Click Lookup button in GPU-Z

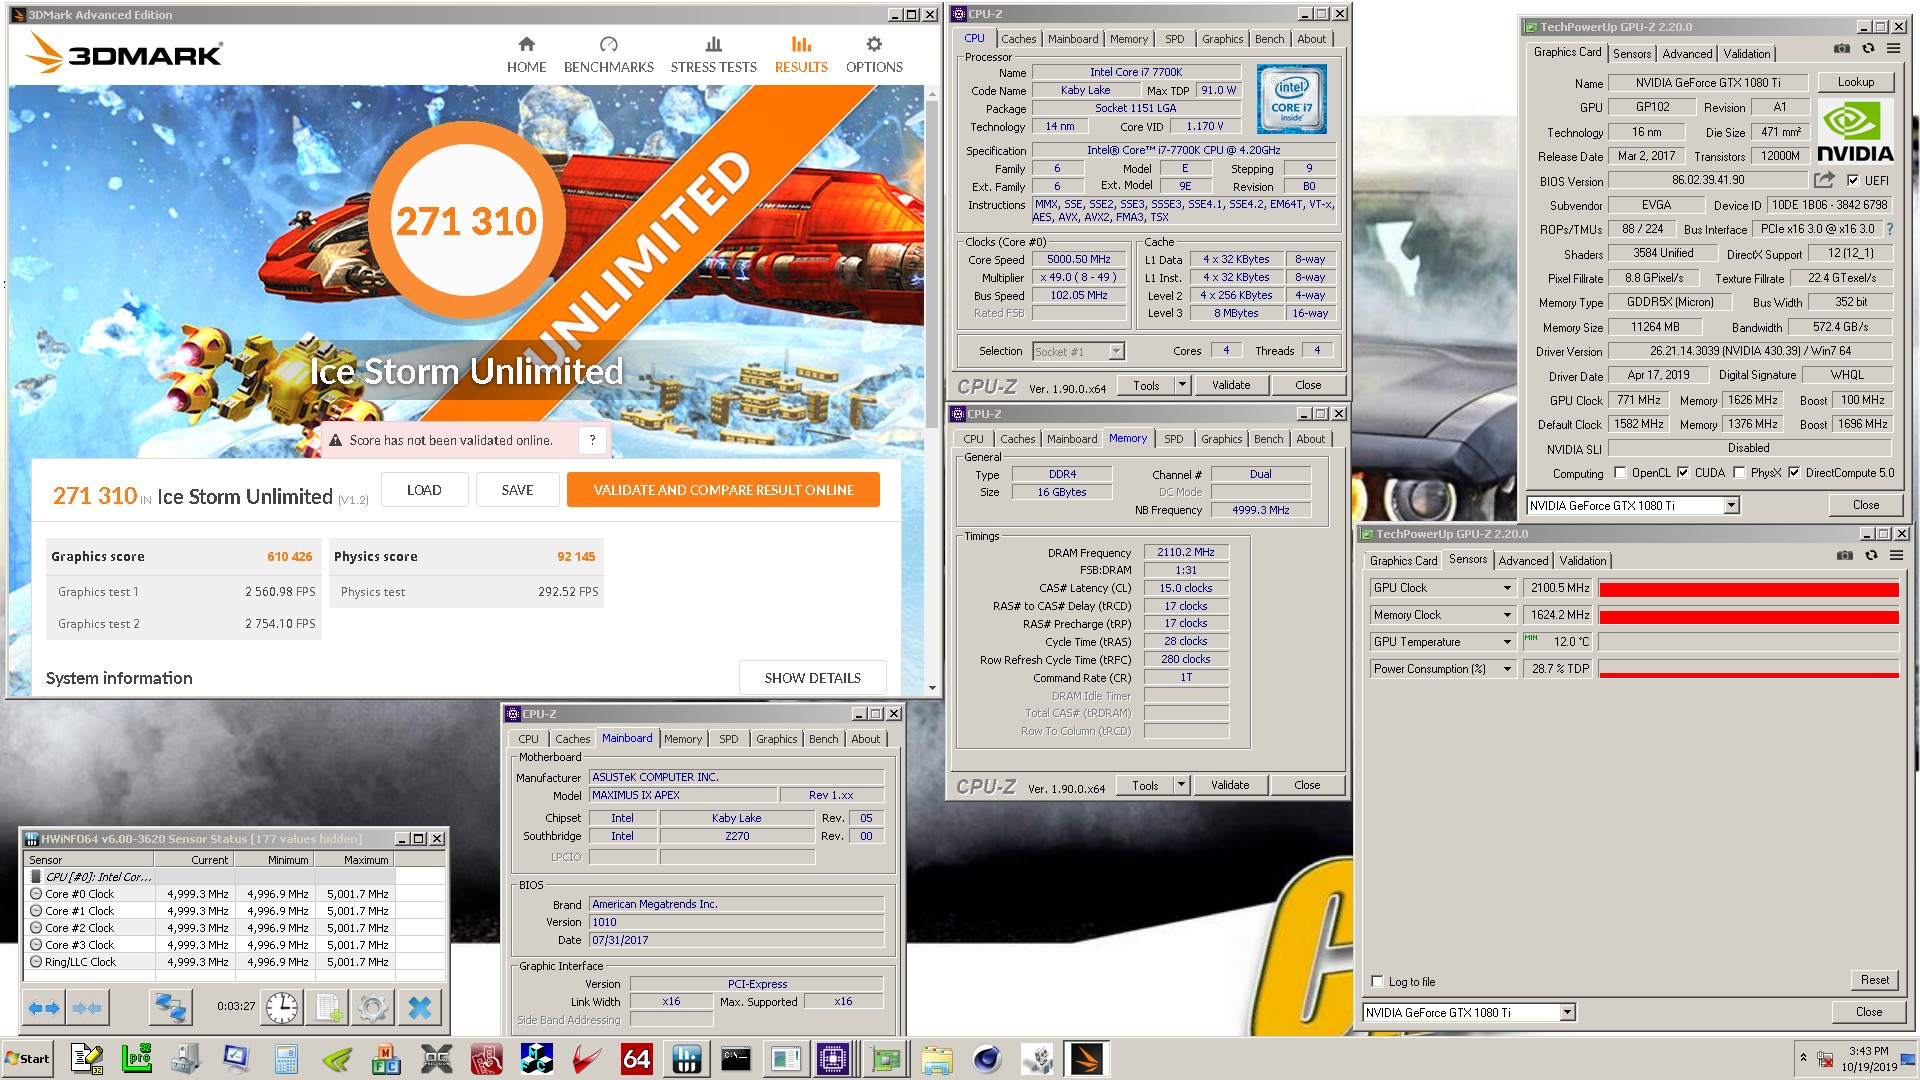click(x=1855, y=82)
